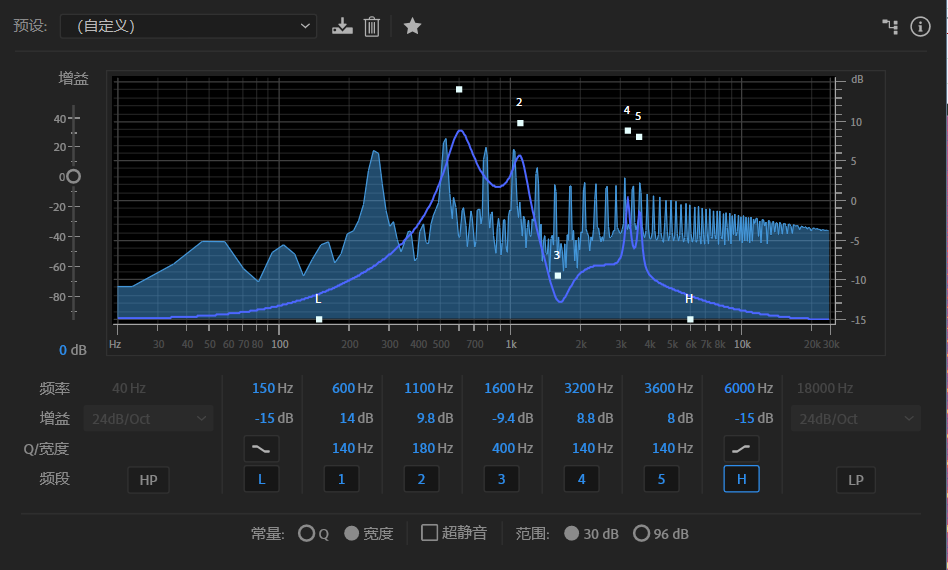Click the master gain slider knob
Viewport: 948px width, 570px height.
pyautogui.click(x=73, y=176)
